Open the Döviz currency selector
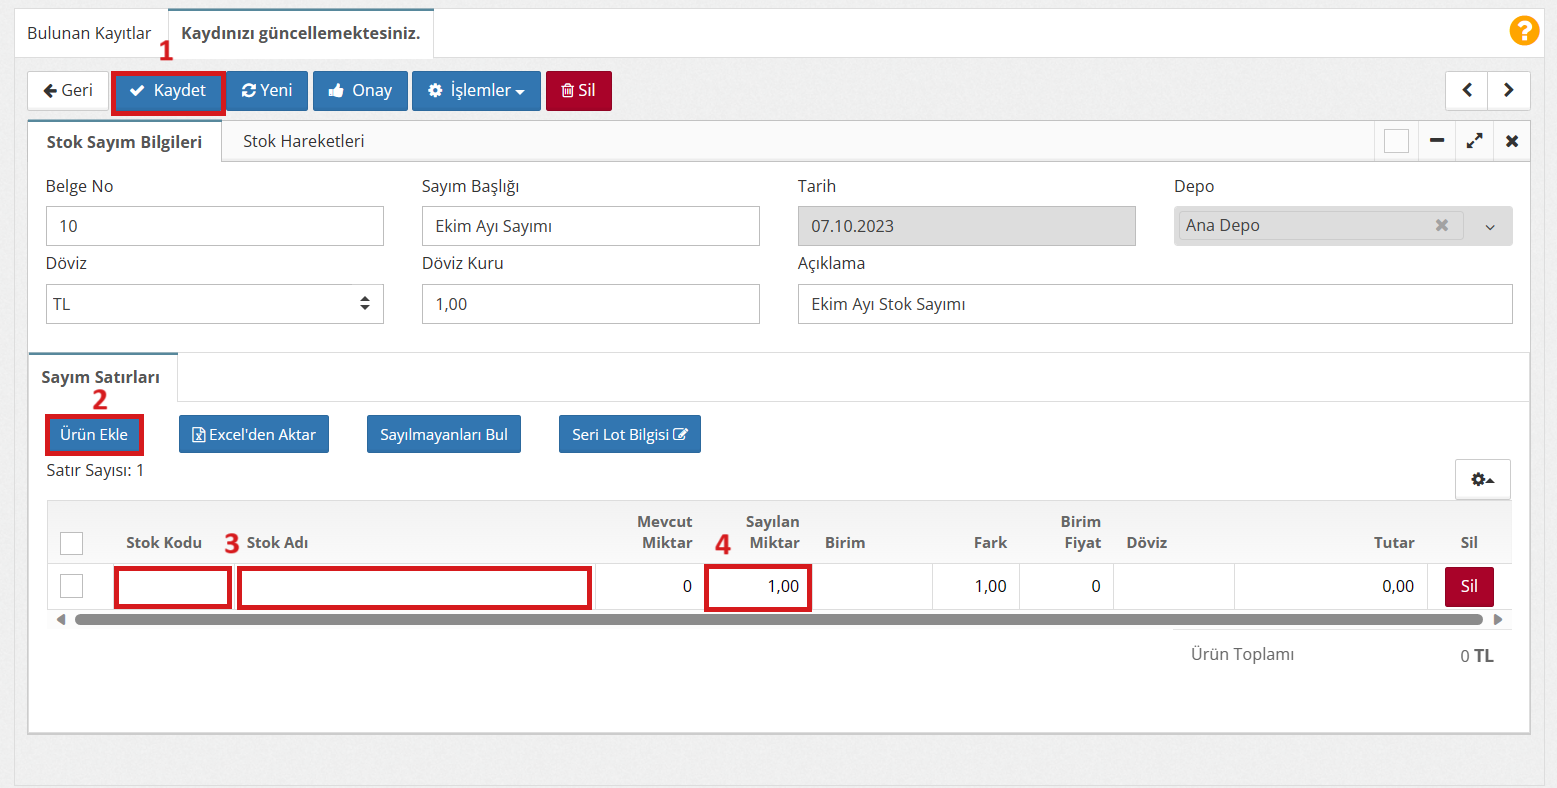Screen dimensions: 1557x788 214,304
